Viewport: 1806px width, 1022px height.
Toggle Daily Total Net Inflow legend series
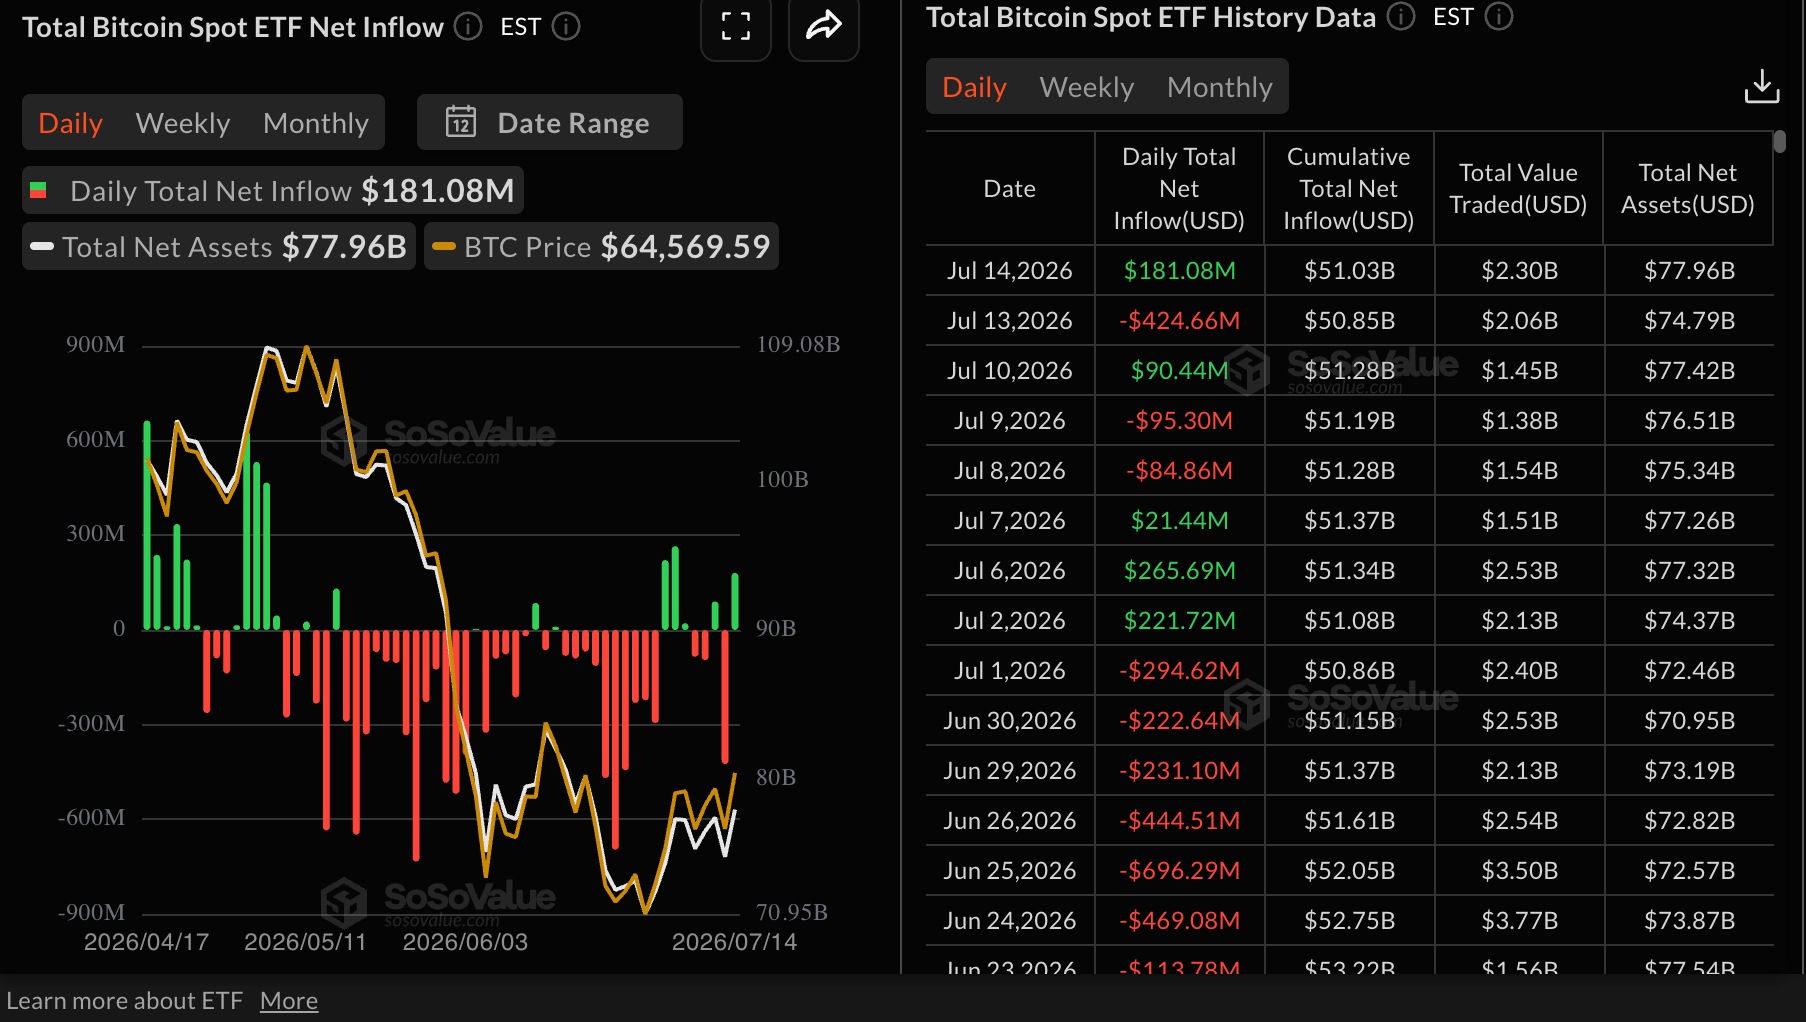(x=273, y=191)
